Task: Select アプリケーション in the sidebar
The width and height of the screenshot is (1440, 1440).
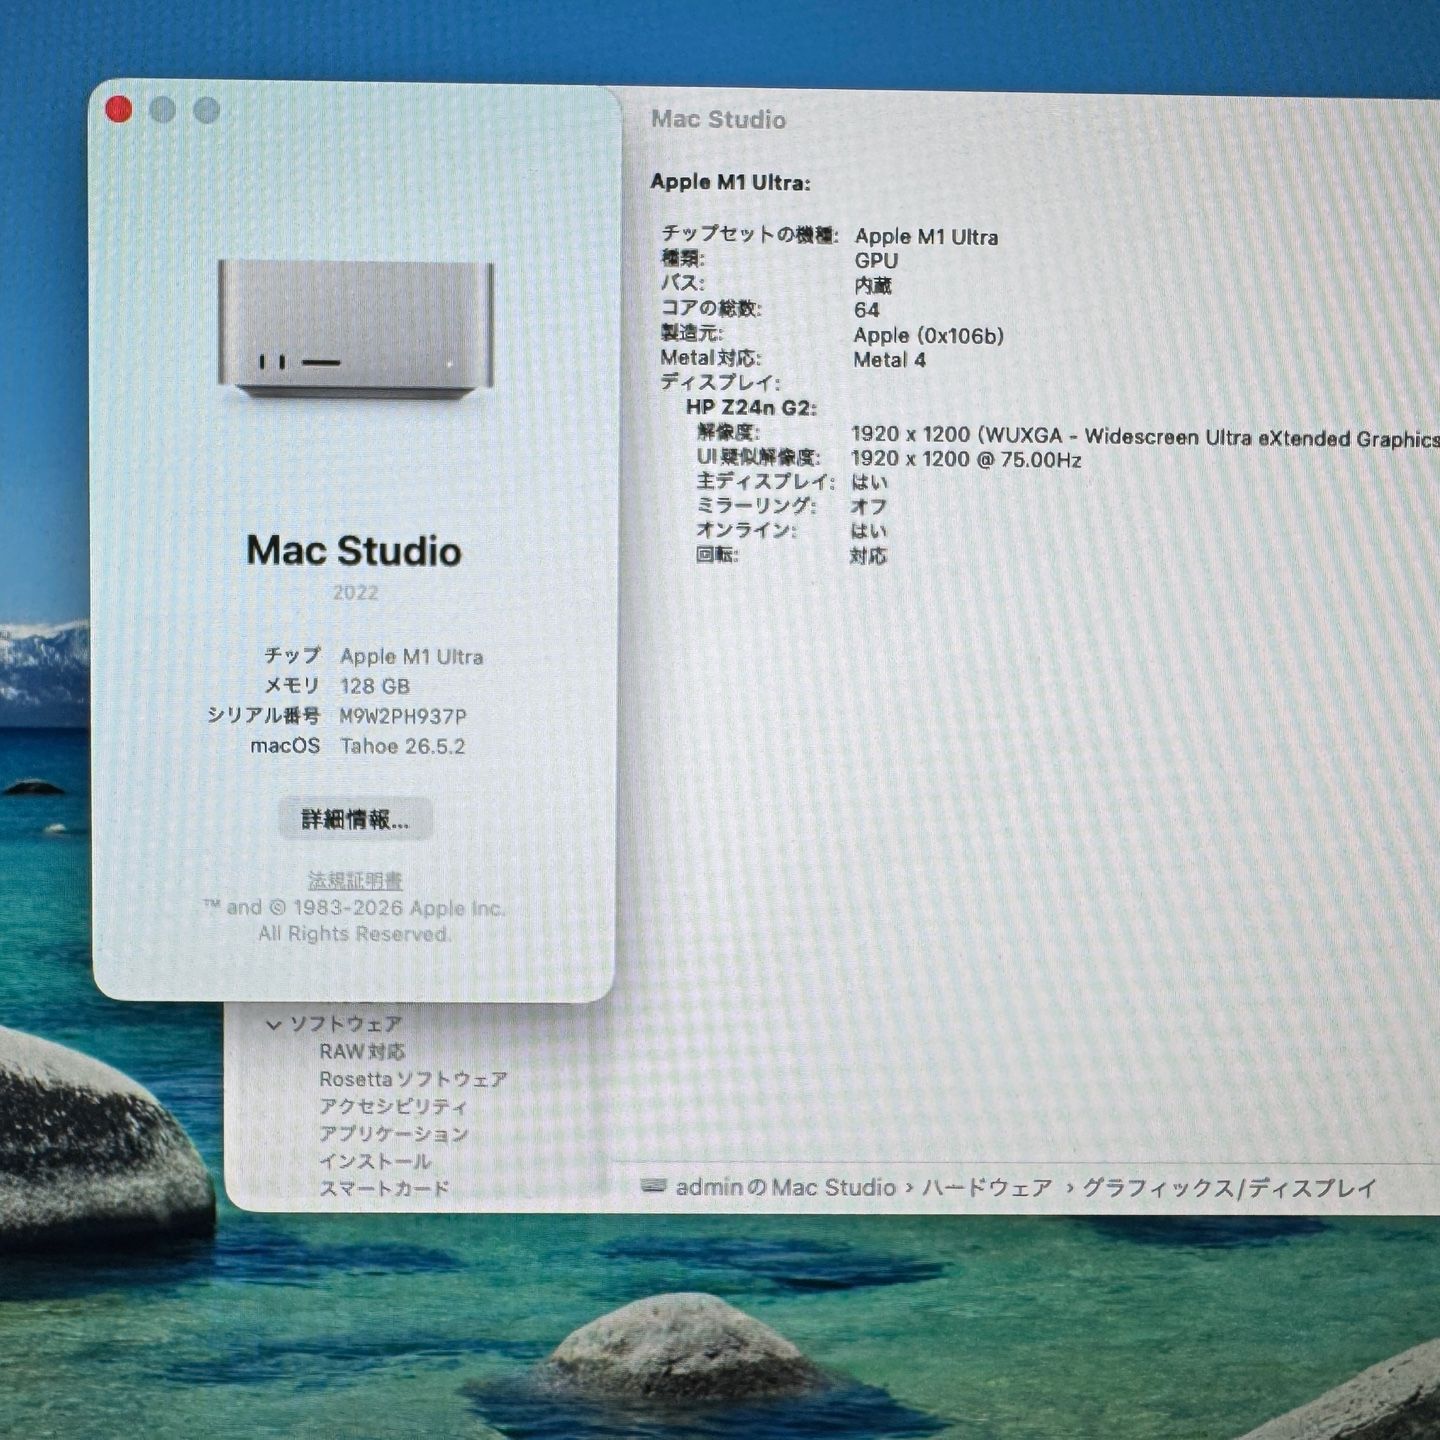Action: (393, 1134)
